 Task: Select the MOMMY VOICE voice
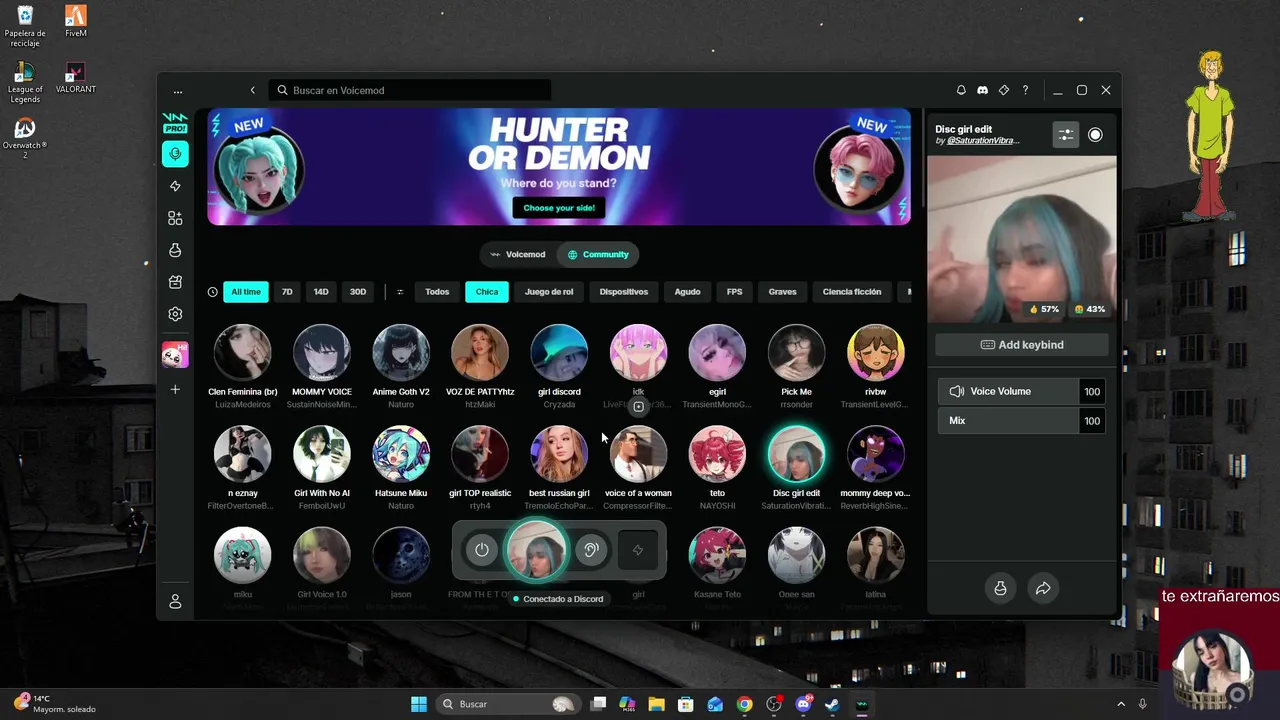point(321,352)
